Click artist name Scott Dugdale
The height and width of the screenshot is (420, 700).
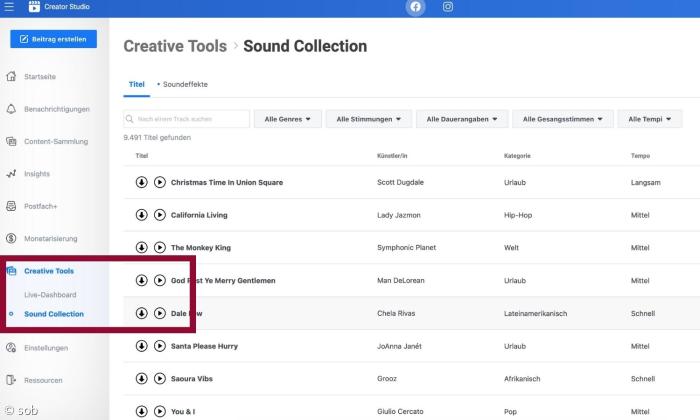400,182
